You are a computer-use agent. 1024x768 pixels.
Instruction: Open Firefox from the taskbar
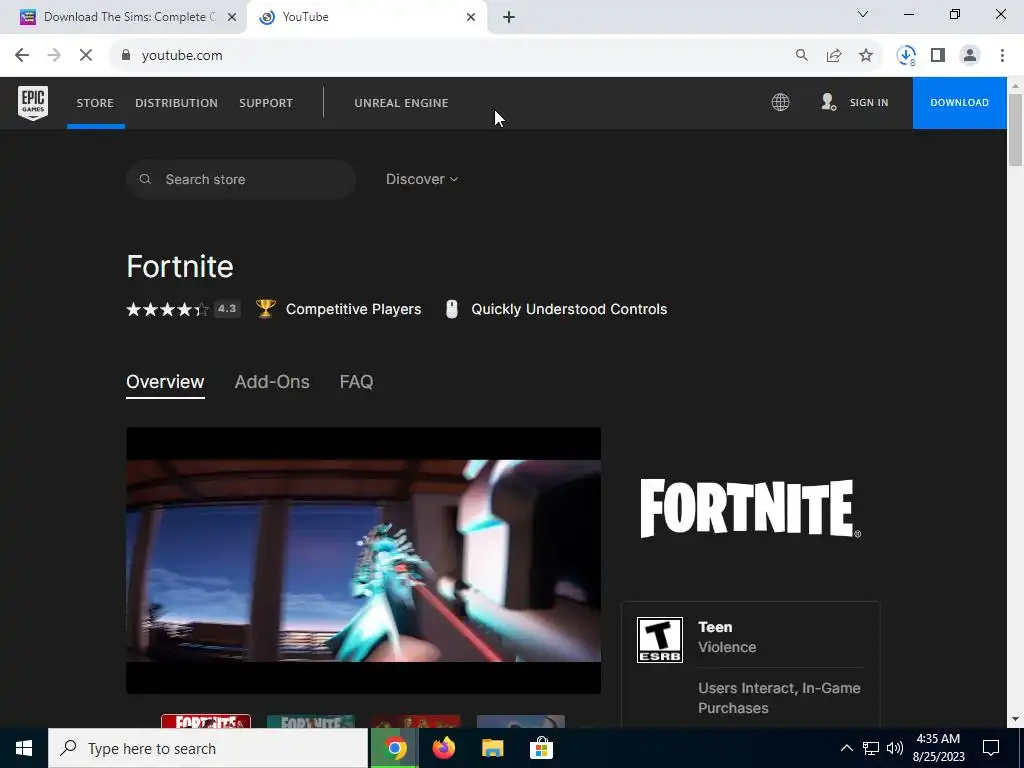pos(443,748)
